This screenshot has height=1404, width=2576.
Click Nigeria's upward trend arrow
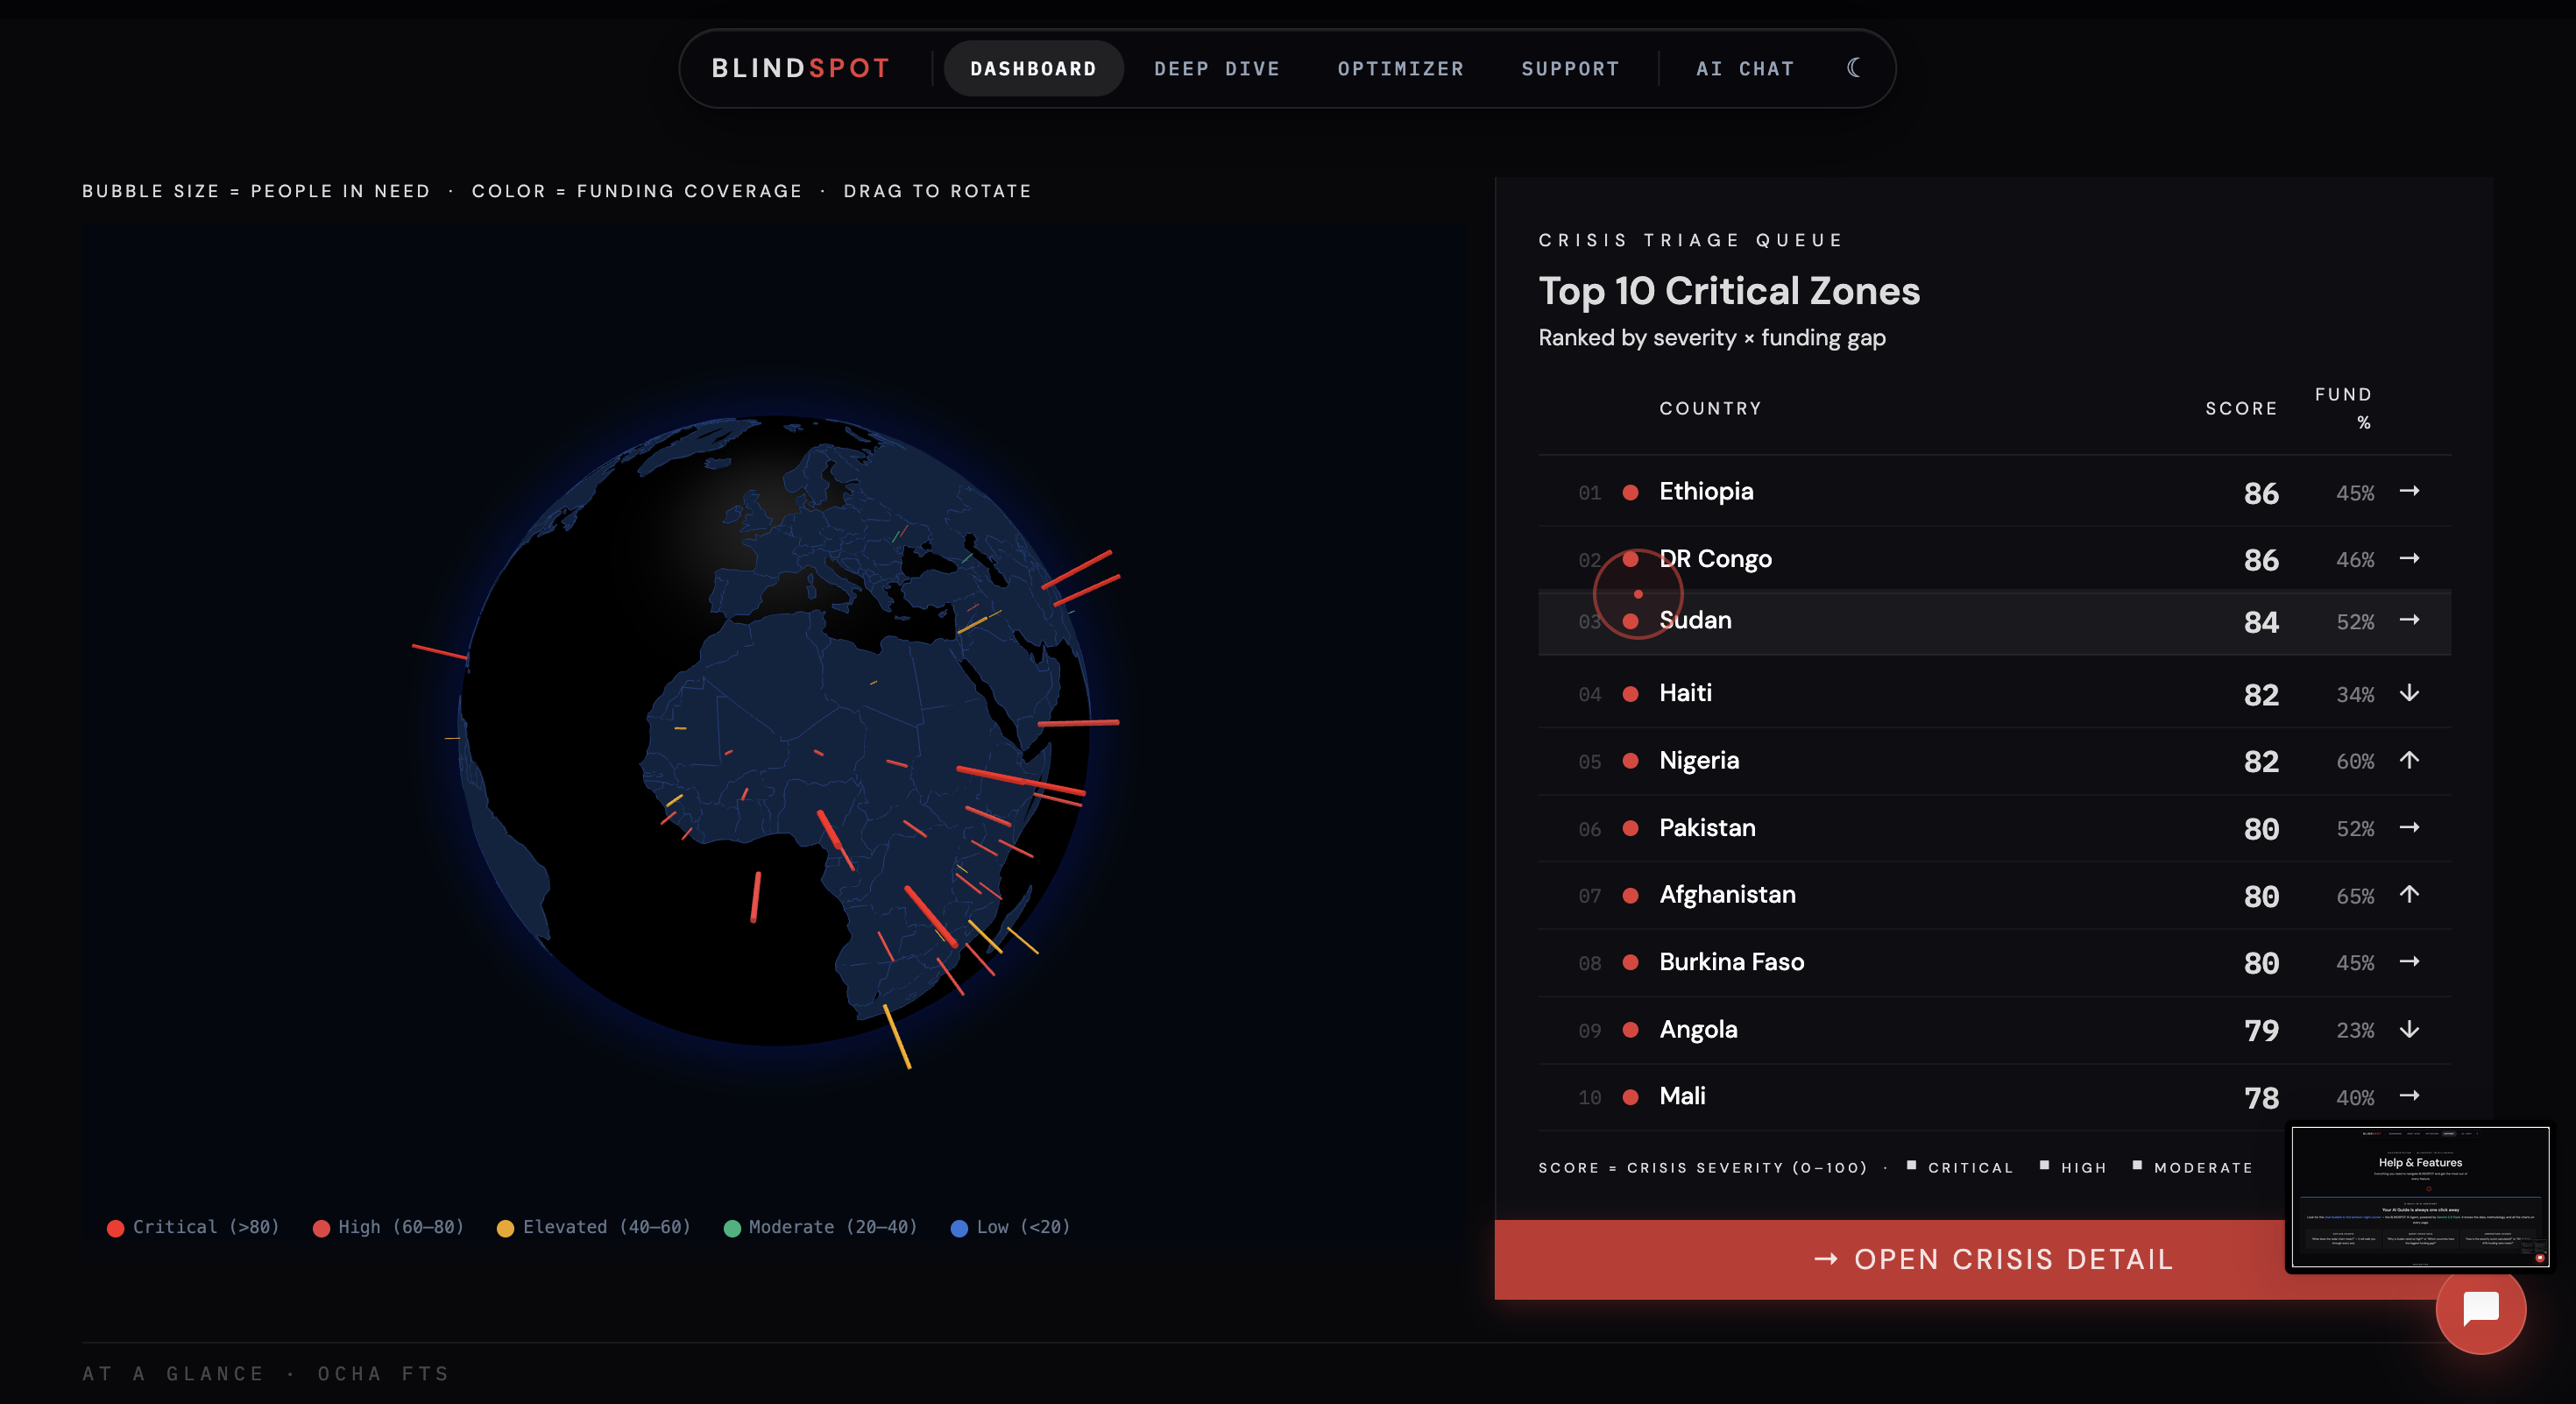tap(2409, 760)
